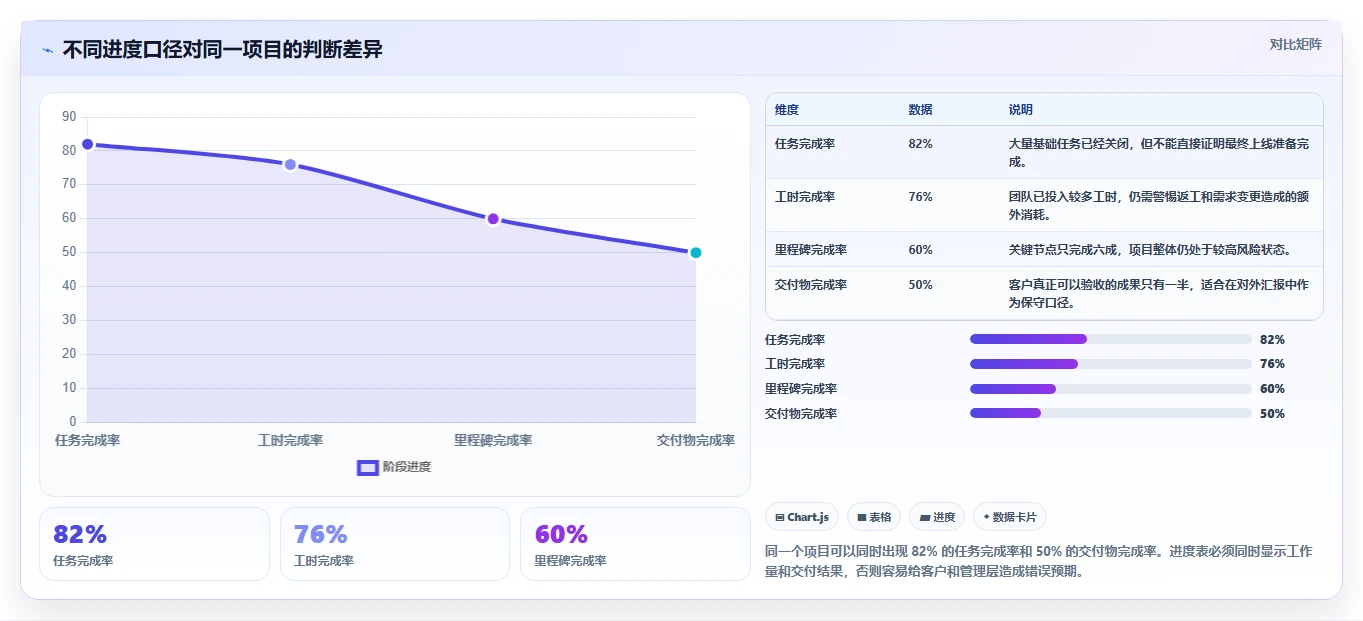Click the 76% table cell

pyautogui.click(x=920, y=197)
